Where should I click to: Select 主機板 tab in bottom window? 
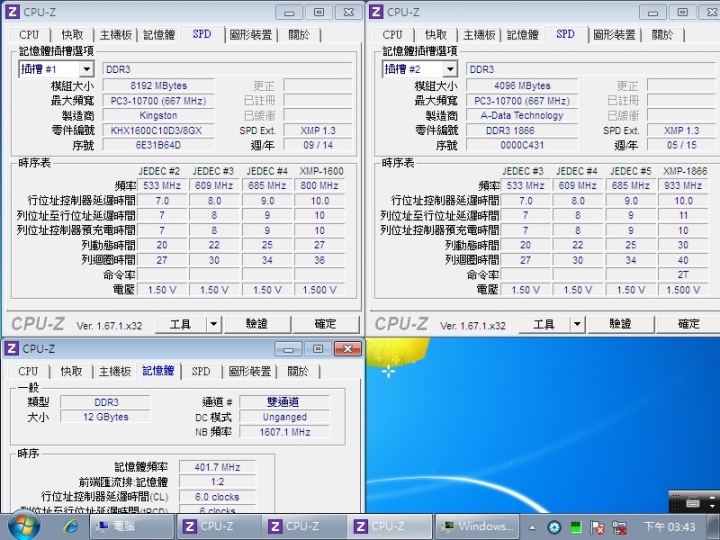pos(115,371)
